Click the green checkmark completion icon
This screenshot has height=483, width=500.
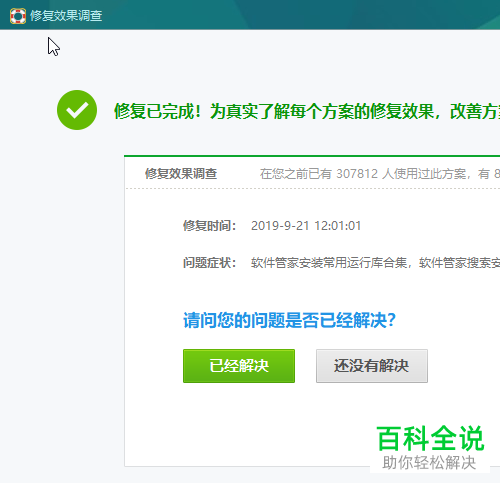77,110
